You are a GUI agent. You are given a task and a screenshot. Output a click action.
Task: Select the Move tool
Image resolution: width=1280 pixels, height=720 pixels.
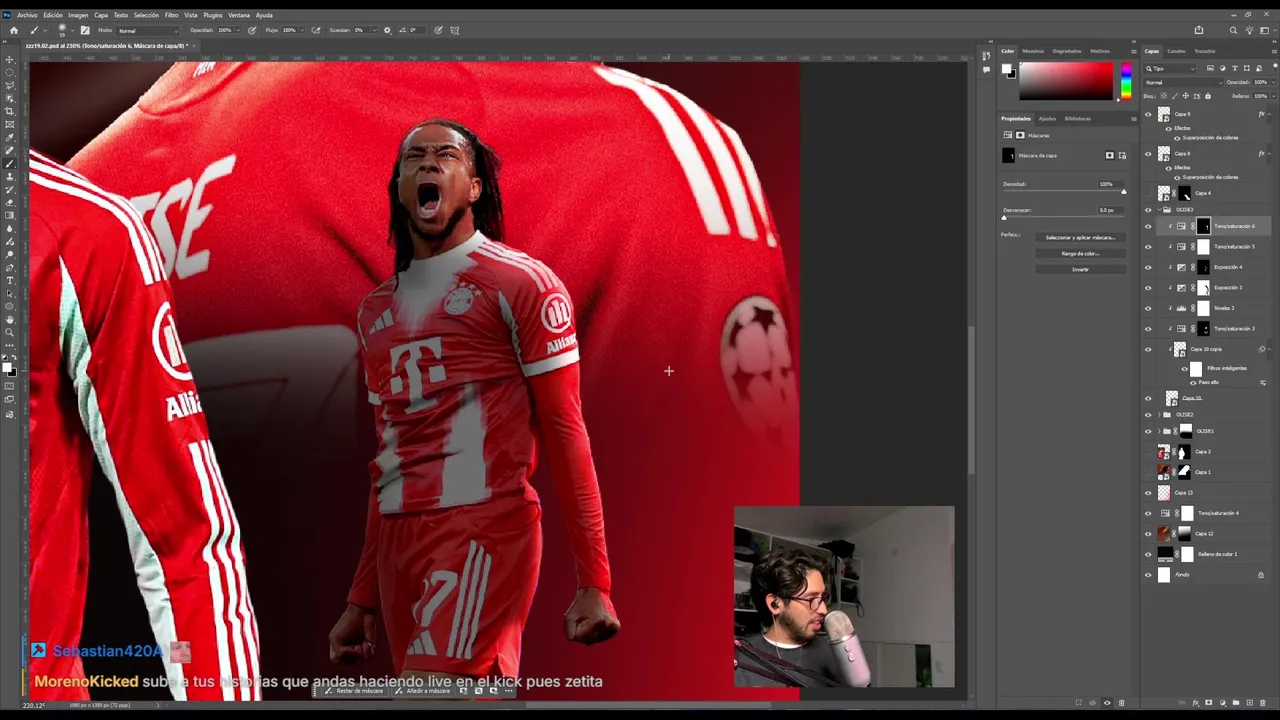(x=10, y=60)
